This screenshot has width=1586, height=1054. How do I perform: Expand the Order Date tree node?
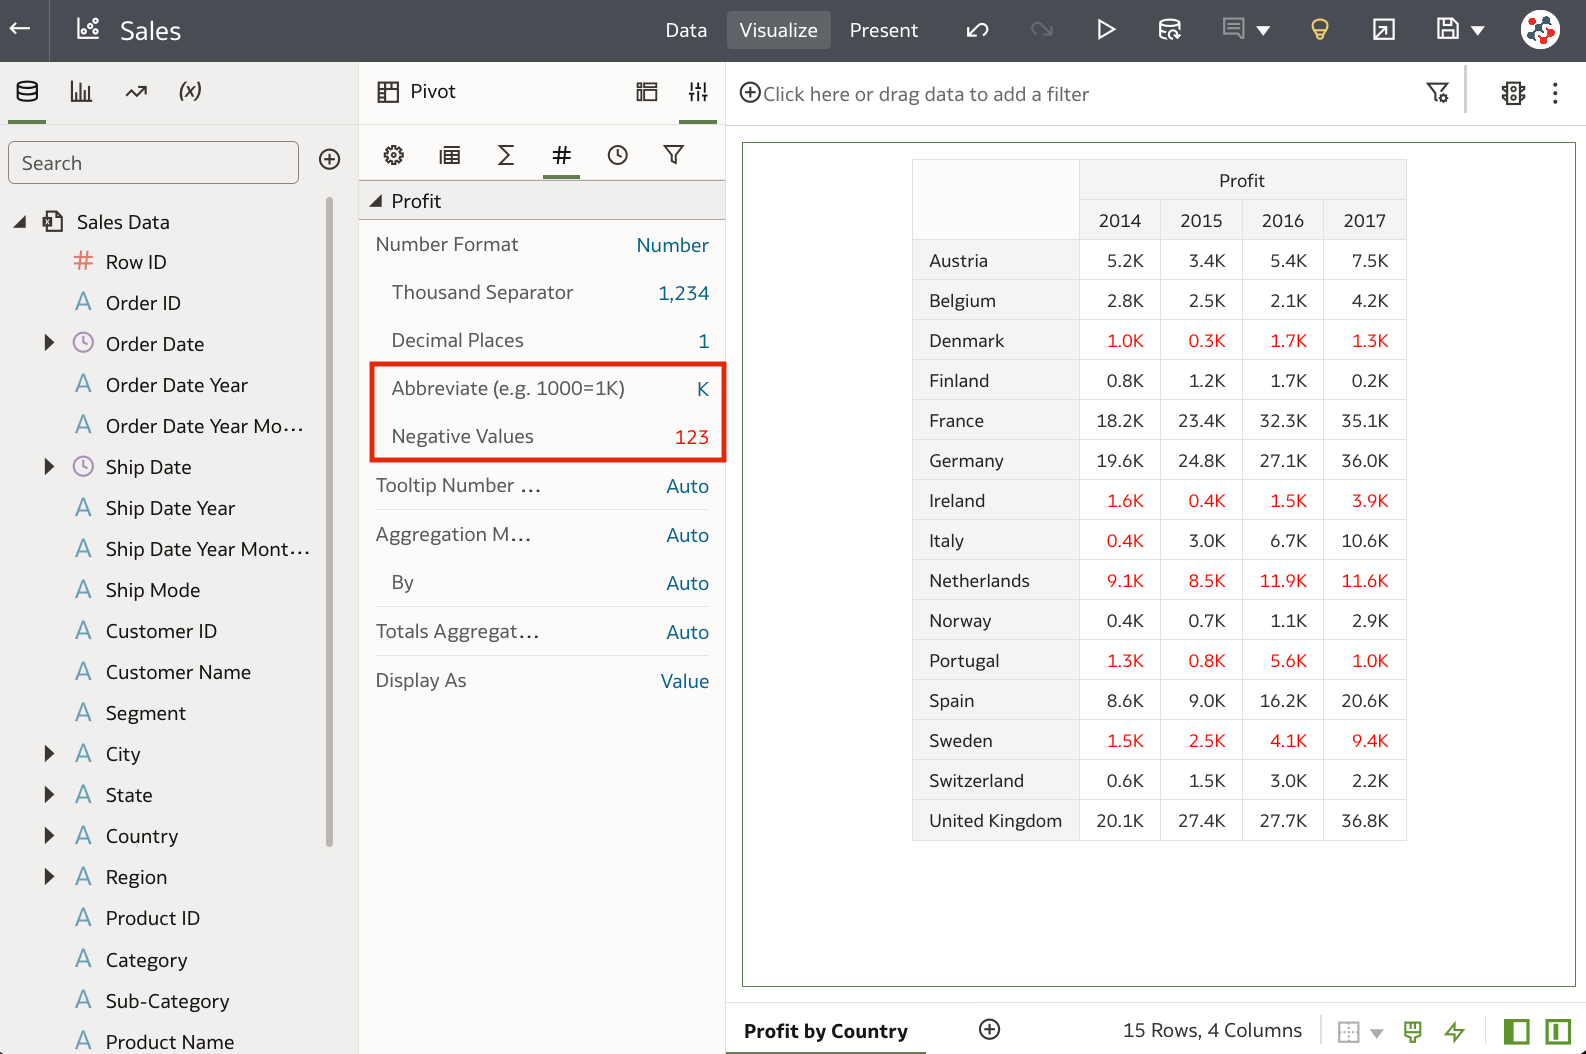tap(49, 344)
